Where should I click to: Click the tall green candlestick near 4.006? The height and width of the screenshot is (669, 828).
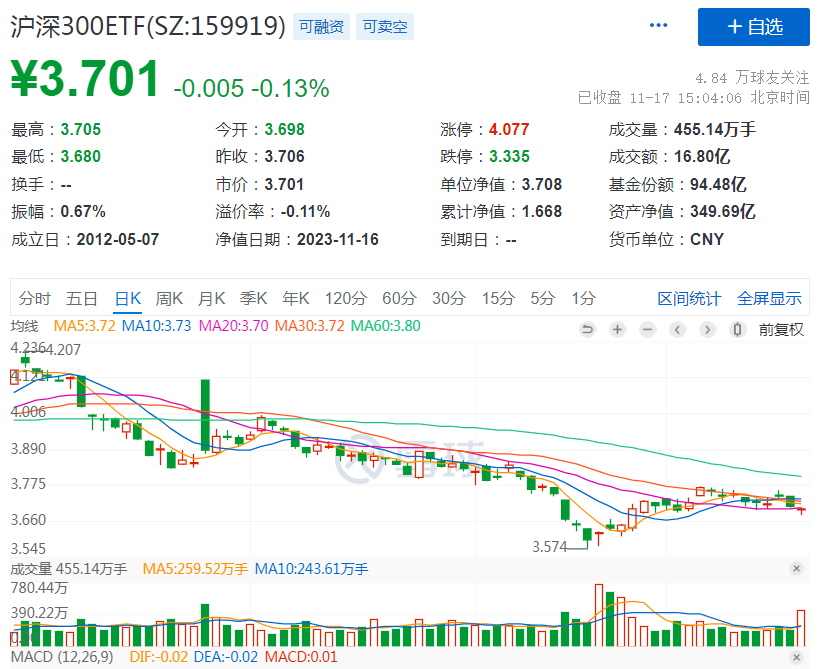pyautogui.click(x=205, y=414)
